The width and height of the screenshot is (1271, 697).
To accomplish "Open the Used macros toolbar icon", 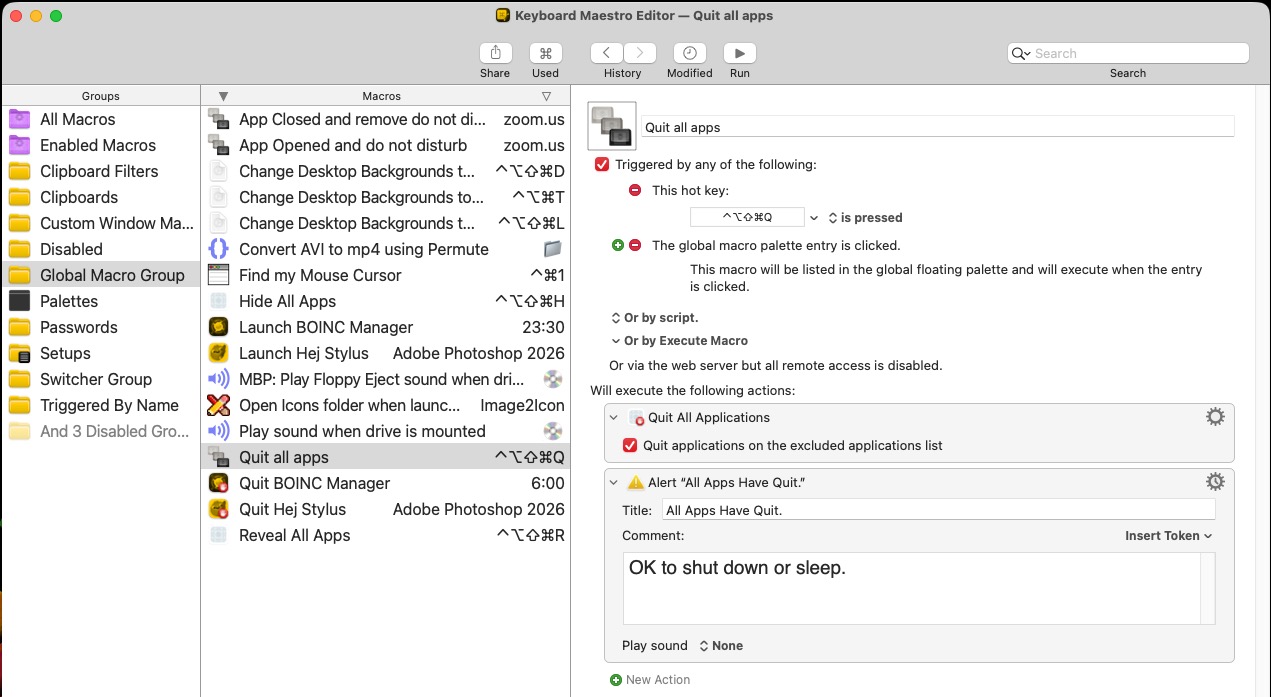I will 545,53.
